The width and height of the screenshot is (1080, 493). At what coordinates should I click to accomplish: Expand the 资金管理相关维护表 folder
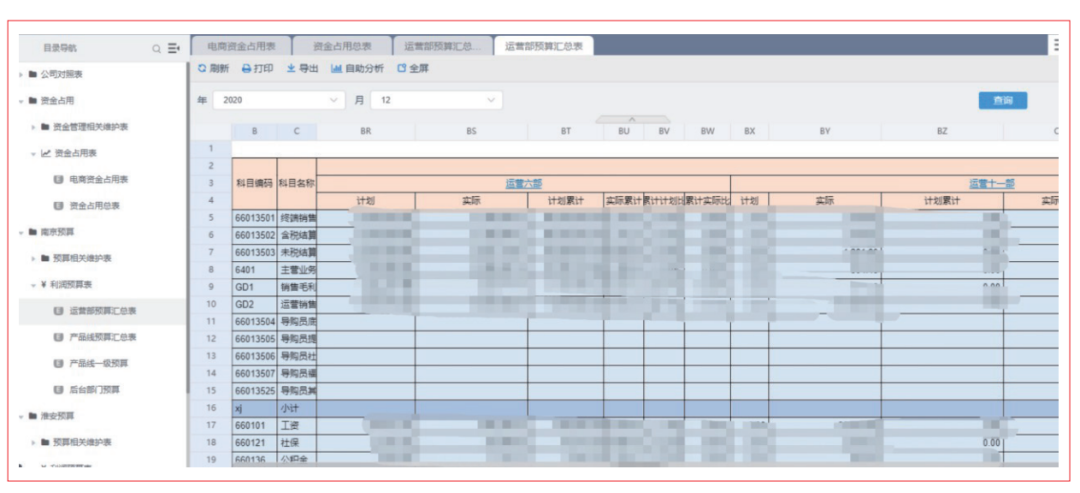pyautogui.click(x=33, y=127)
